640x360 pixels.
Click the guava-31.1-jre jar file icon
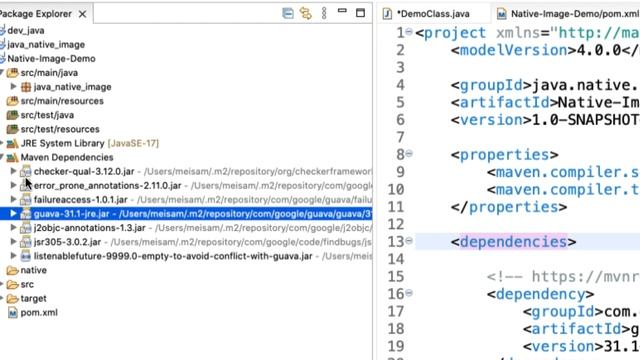click(x=26, y=214)
